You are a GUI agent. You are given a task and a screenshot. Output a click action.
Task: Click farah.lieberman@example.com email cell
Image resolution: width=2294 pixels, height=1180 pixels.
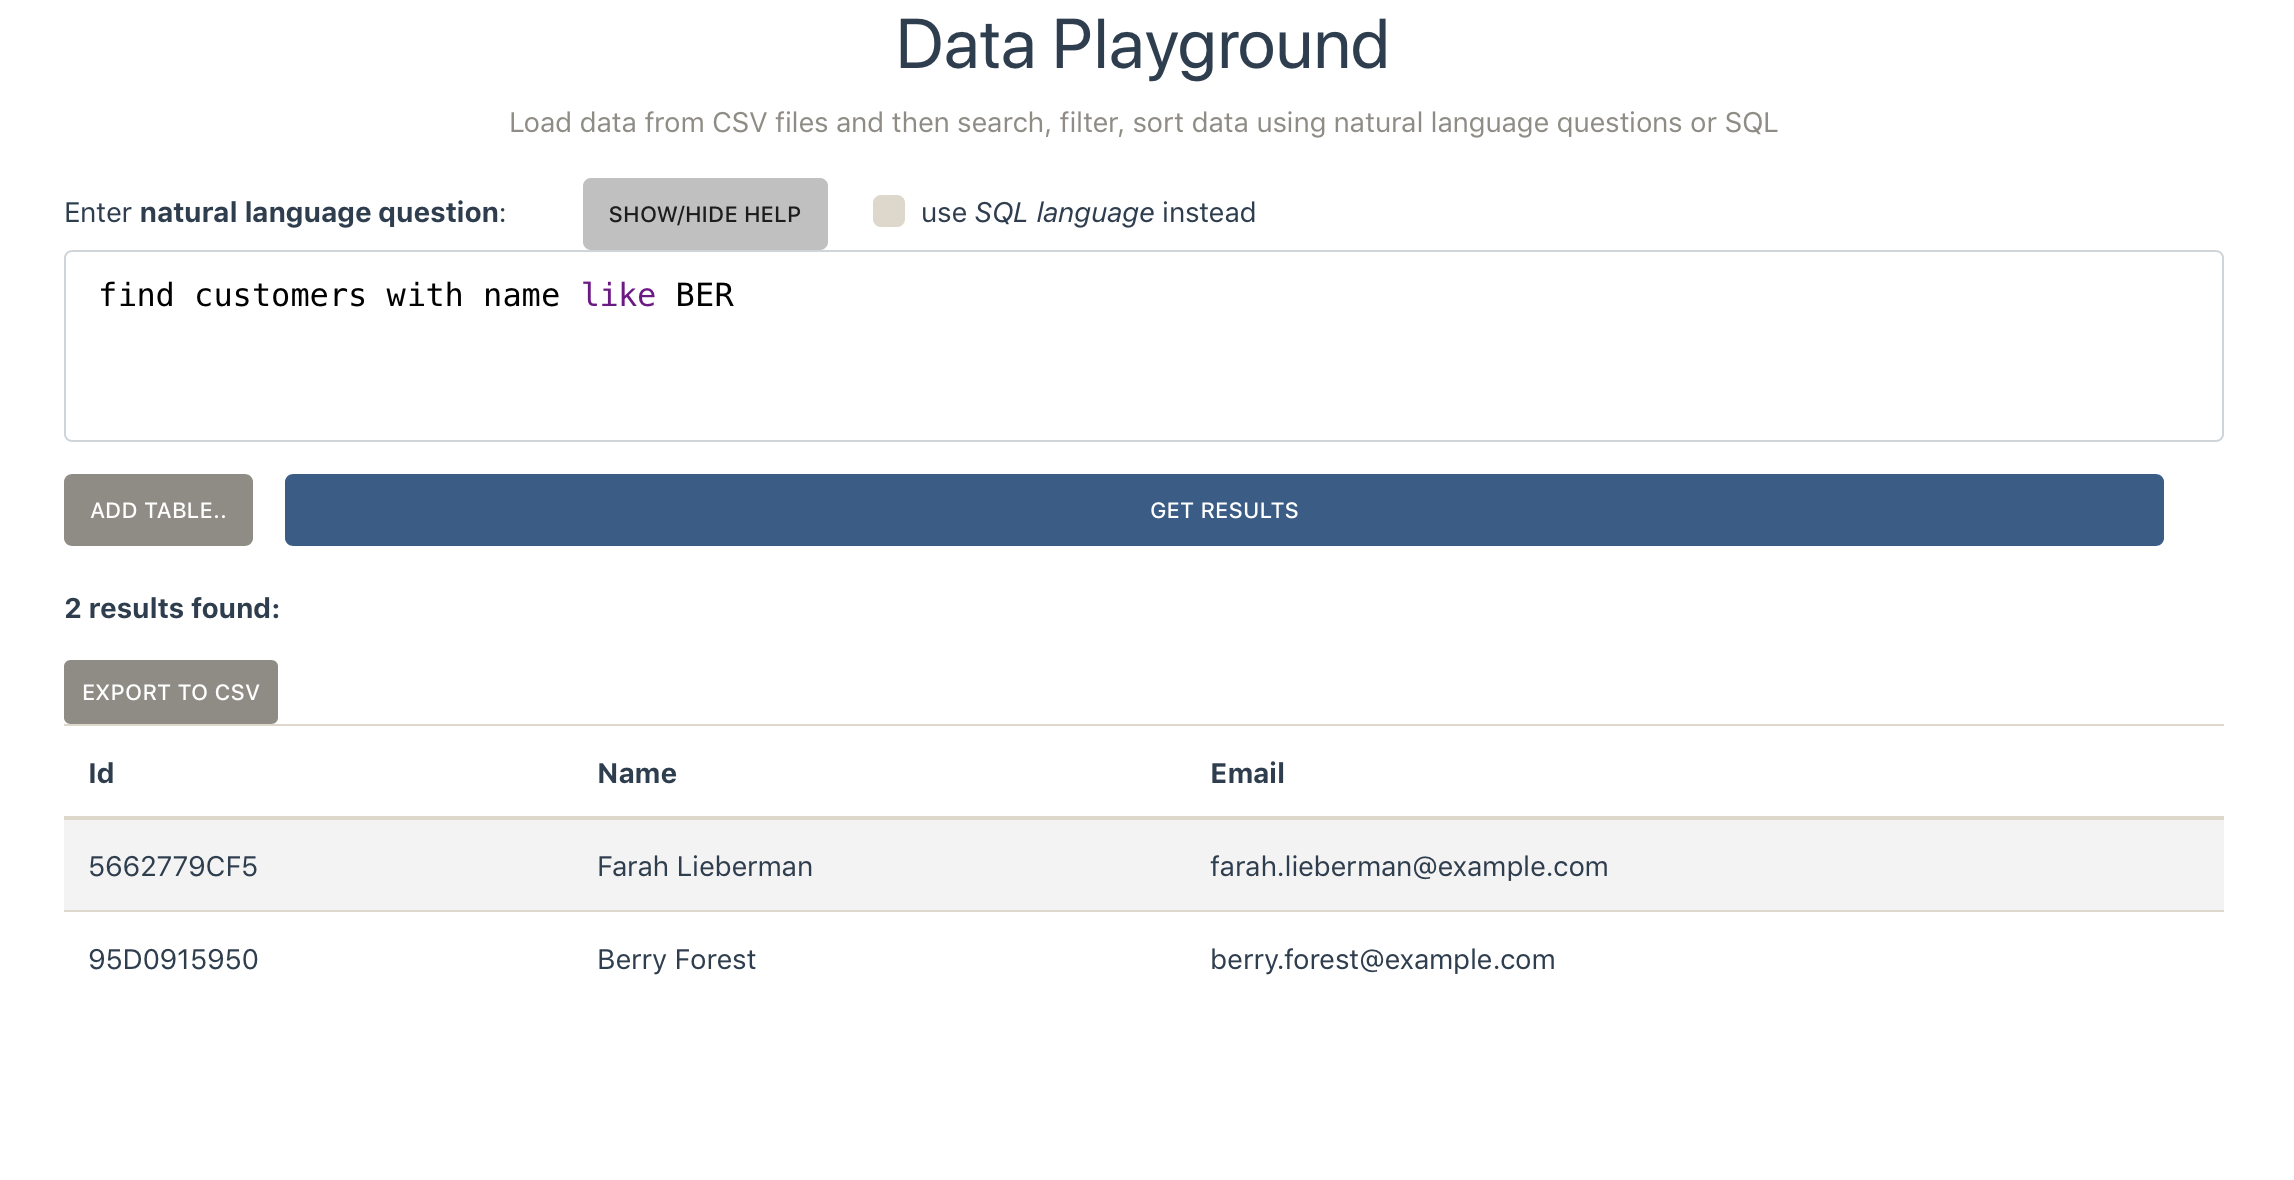click(x=1408, y=866)
